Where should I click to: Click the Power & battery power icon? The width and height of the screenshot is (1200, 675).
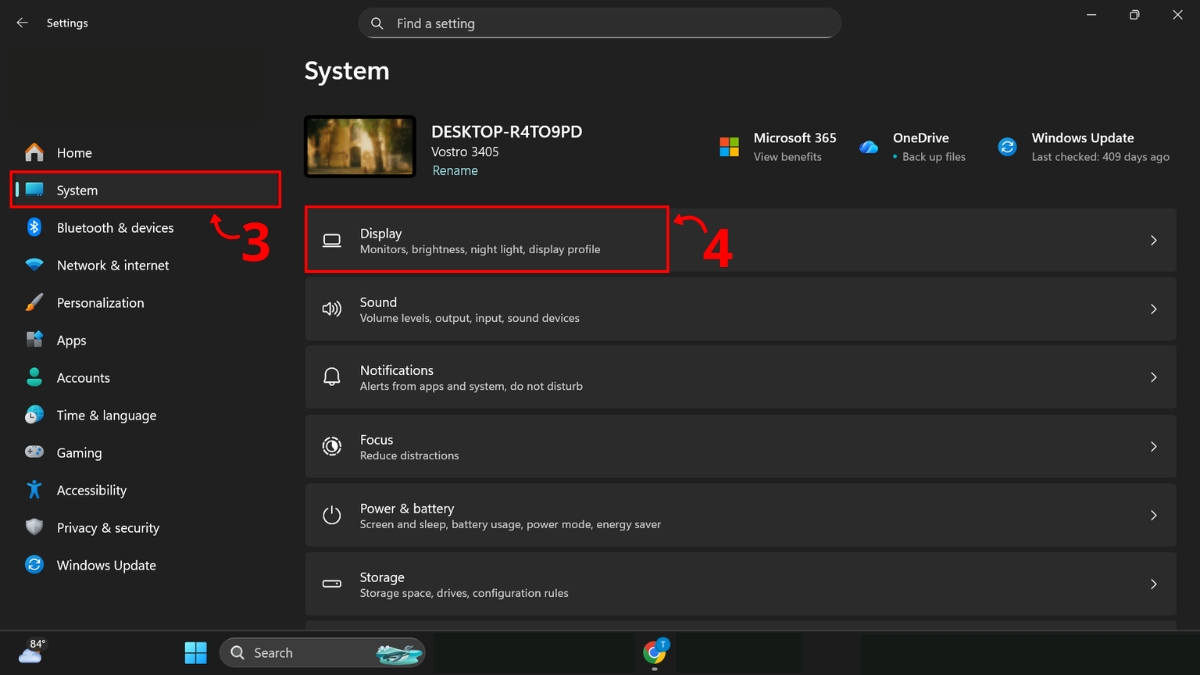[x=332, y=515]
